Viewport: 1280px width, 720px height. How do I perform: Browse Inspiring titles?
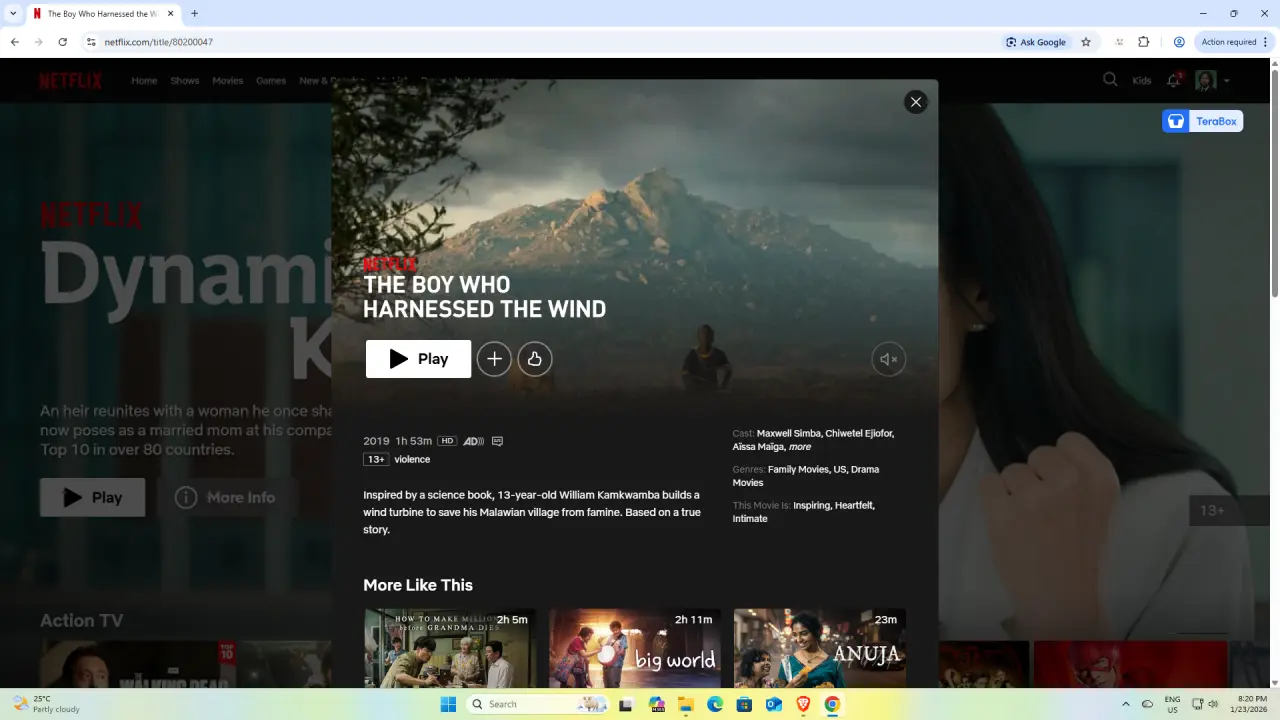[x=812, y=505]
